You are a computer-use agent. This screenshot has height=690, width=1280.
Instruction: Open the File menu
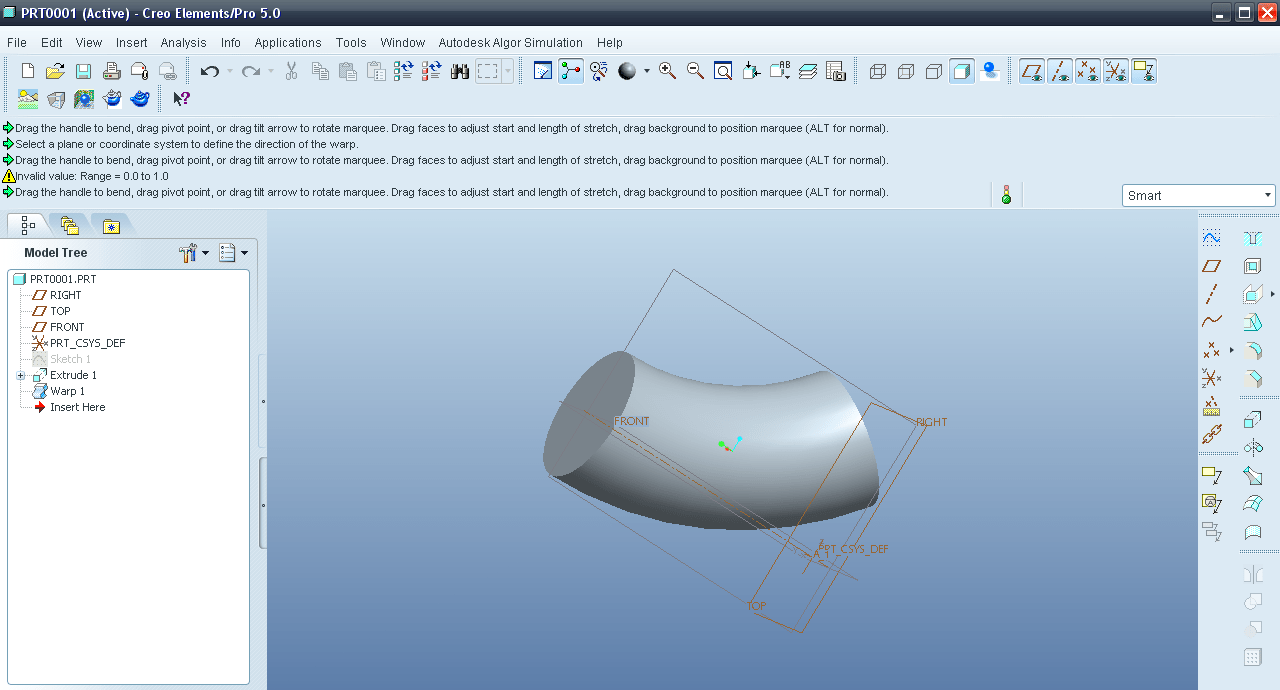(17, 43)
